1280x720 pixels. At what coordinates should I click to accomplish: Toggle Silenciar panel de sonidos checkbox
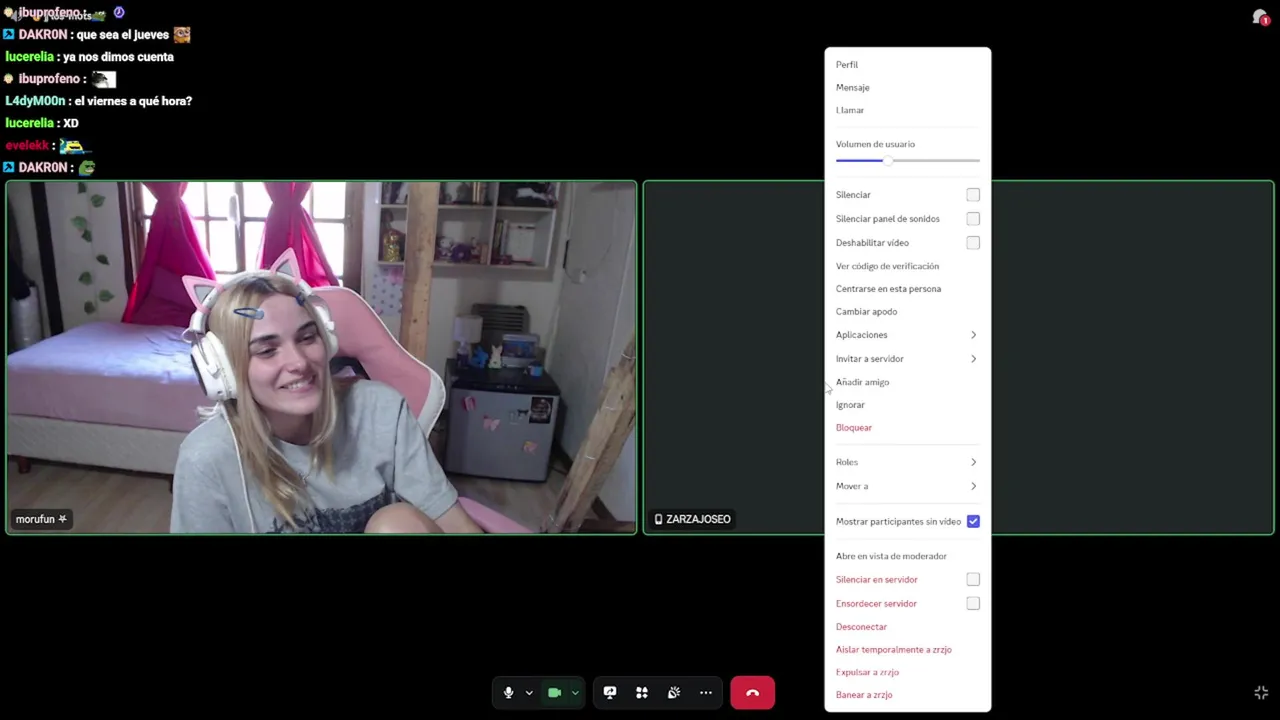[973, 219]
